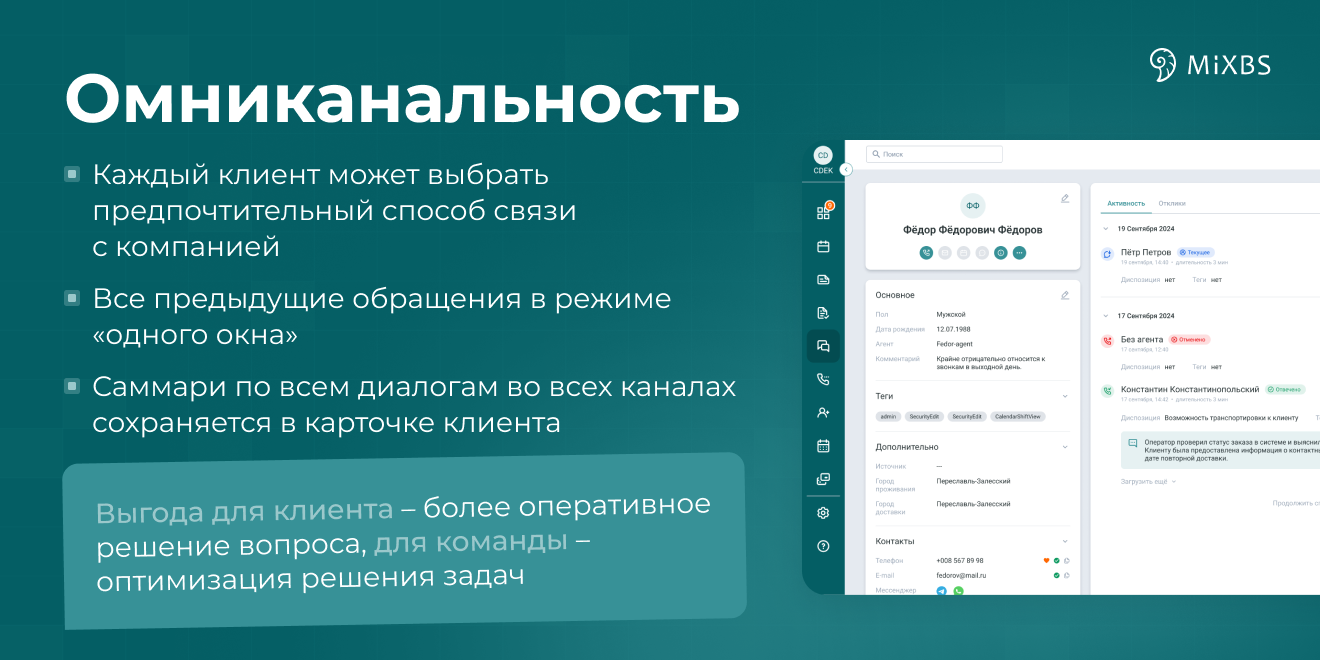Collapse the sidebar with arrow toggle

point(846,170)
